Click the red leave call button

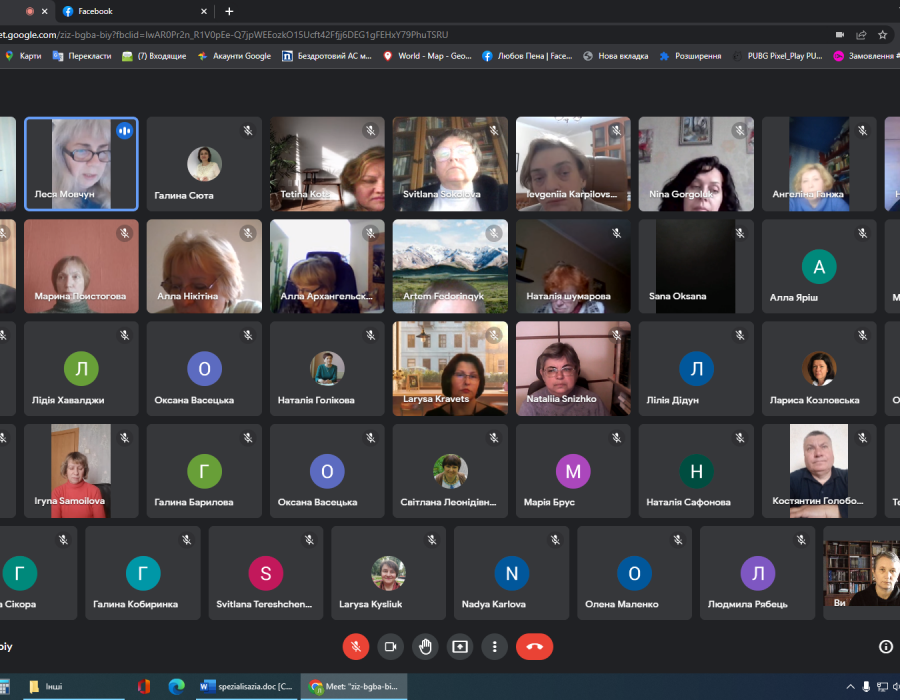534,646
